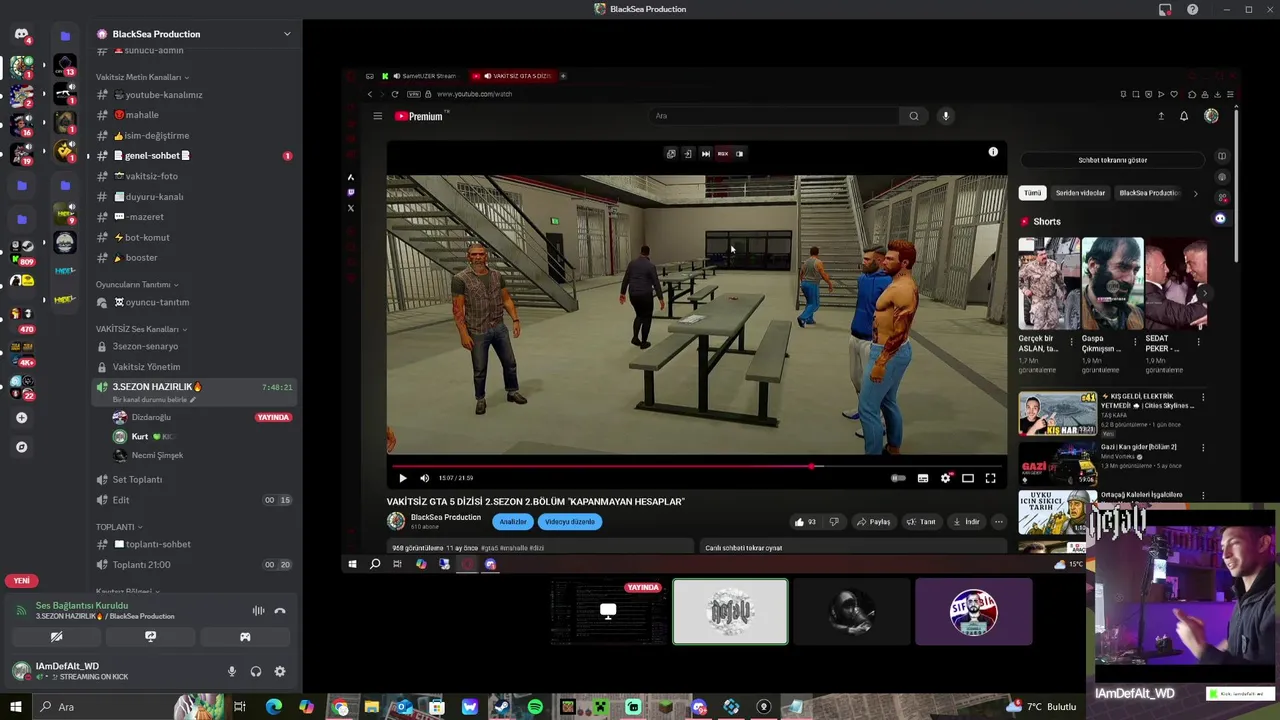This screenshot has width=1280, height=720.
Task: Collapse the Oyuncuların Tanıtımı category
Action: coord(137,285)
